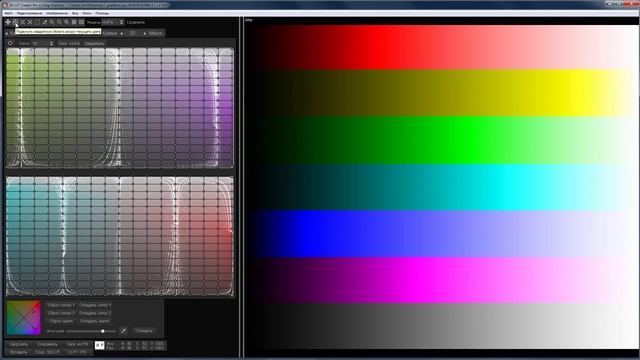Screen dimensions: 640x360
Task: Click the white color swatch at bottom
Action: click(99, 345)
